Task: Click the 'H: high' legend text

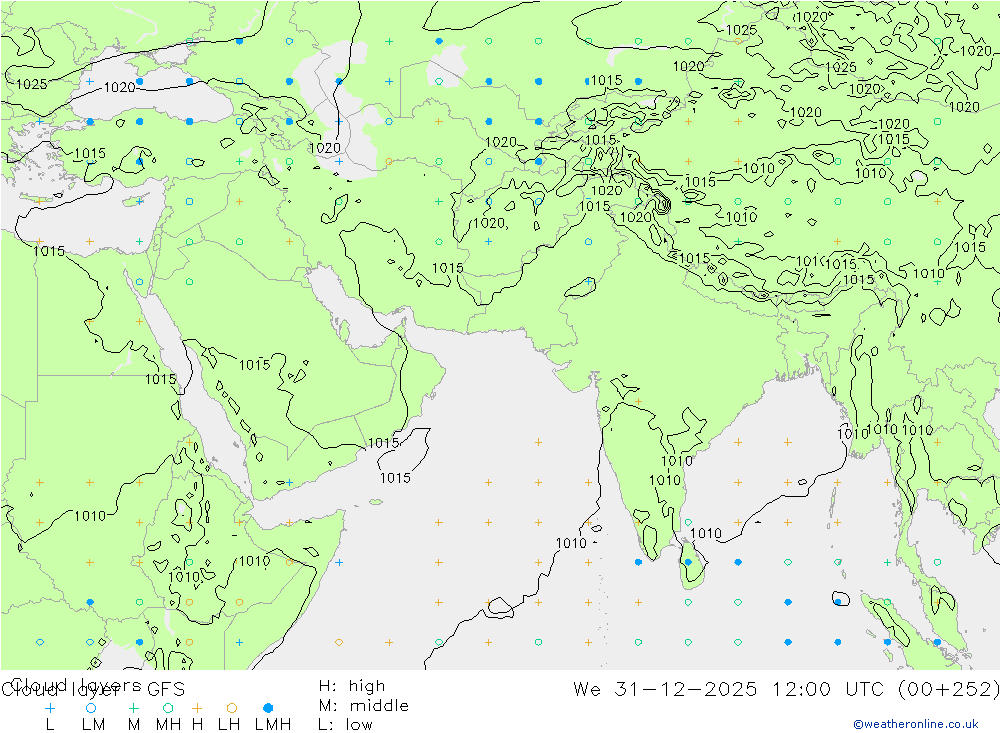Action: point(352,686)
